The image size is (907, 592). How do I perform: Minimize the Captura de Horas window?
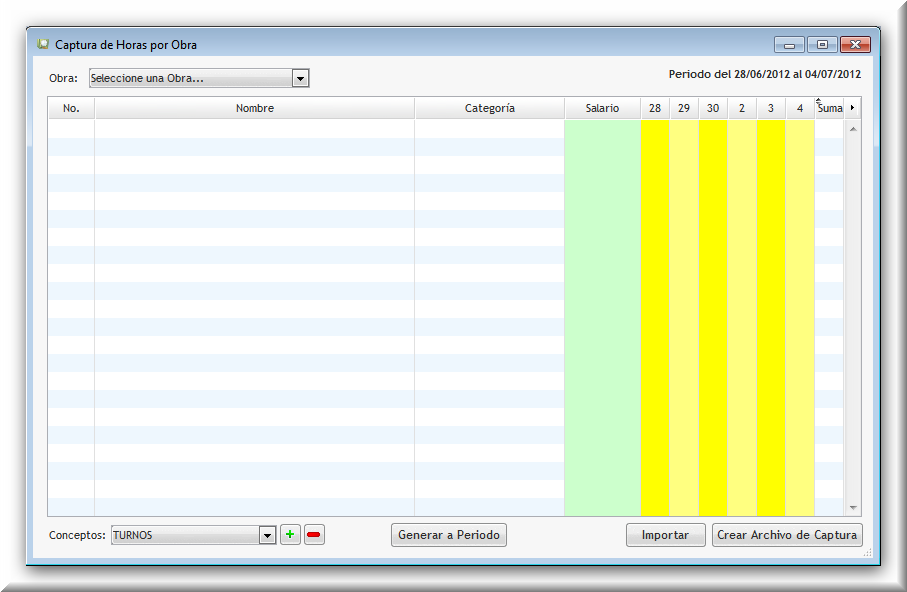coord(789,45)
